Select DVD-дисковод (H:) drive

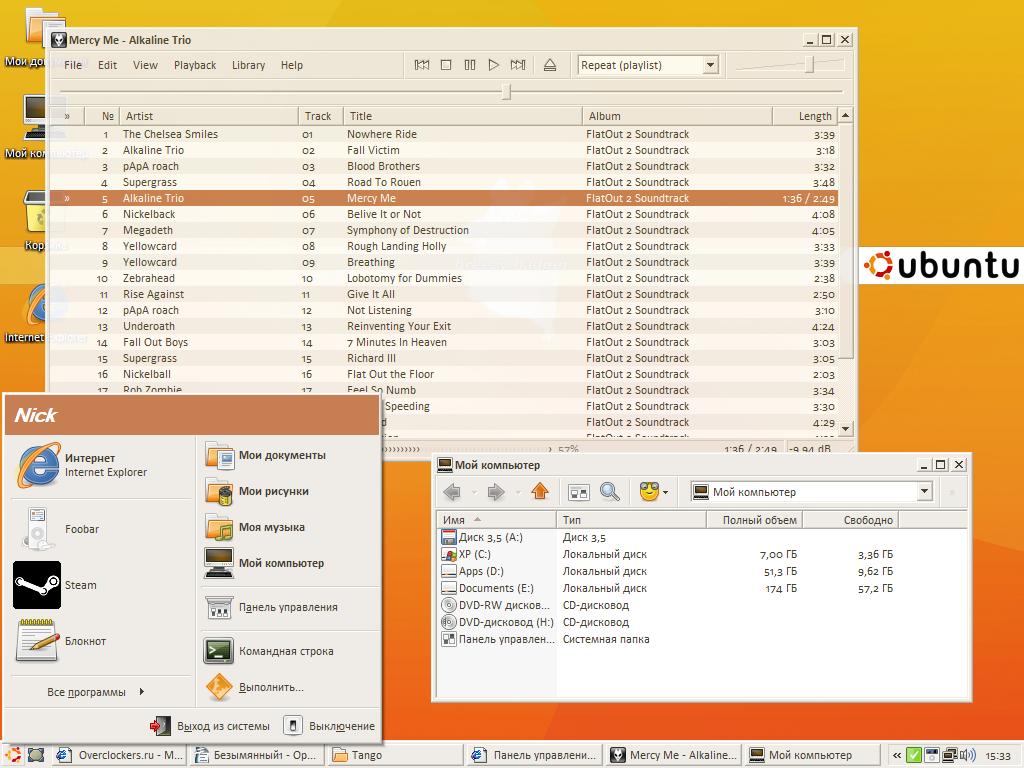tap(498, 622)
